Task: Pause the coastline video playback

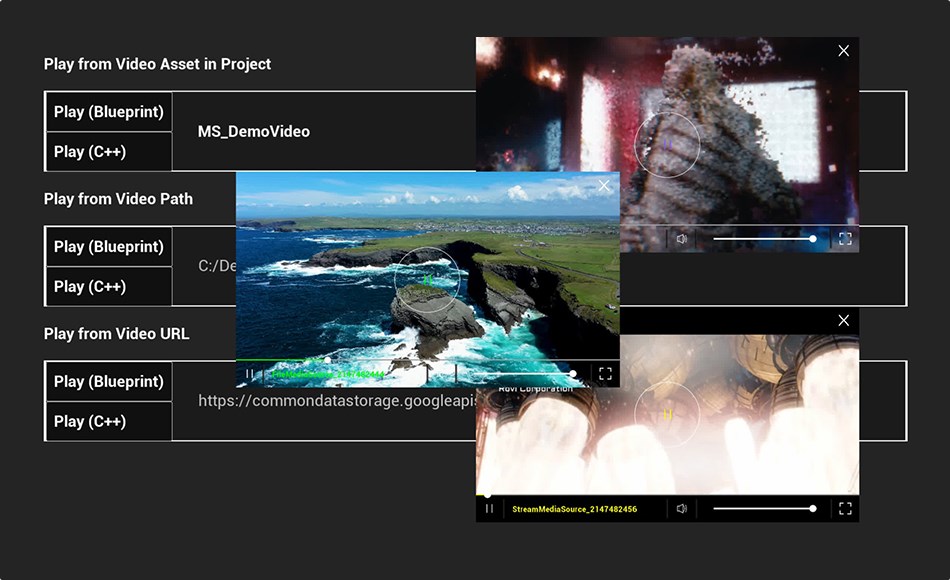Action: click(247, 374)
